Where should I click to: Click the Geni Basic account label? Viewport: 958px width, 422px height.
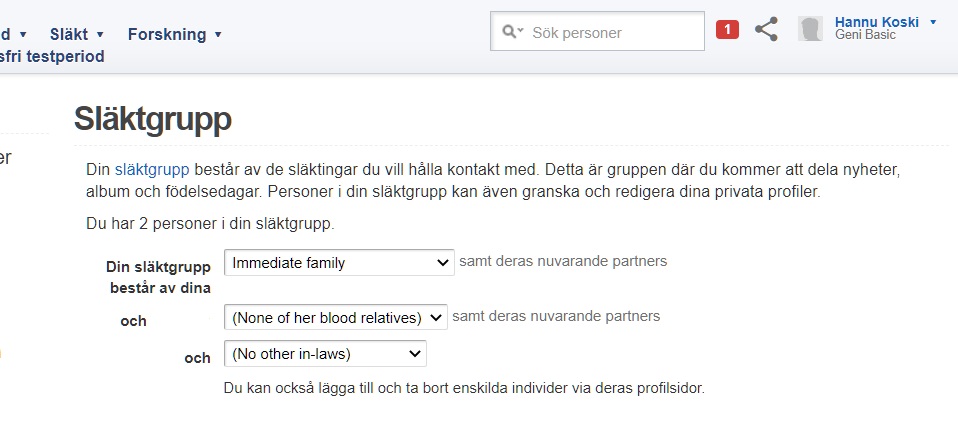coord(865,35)
